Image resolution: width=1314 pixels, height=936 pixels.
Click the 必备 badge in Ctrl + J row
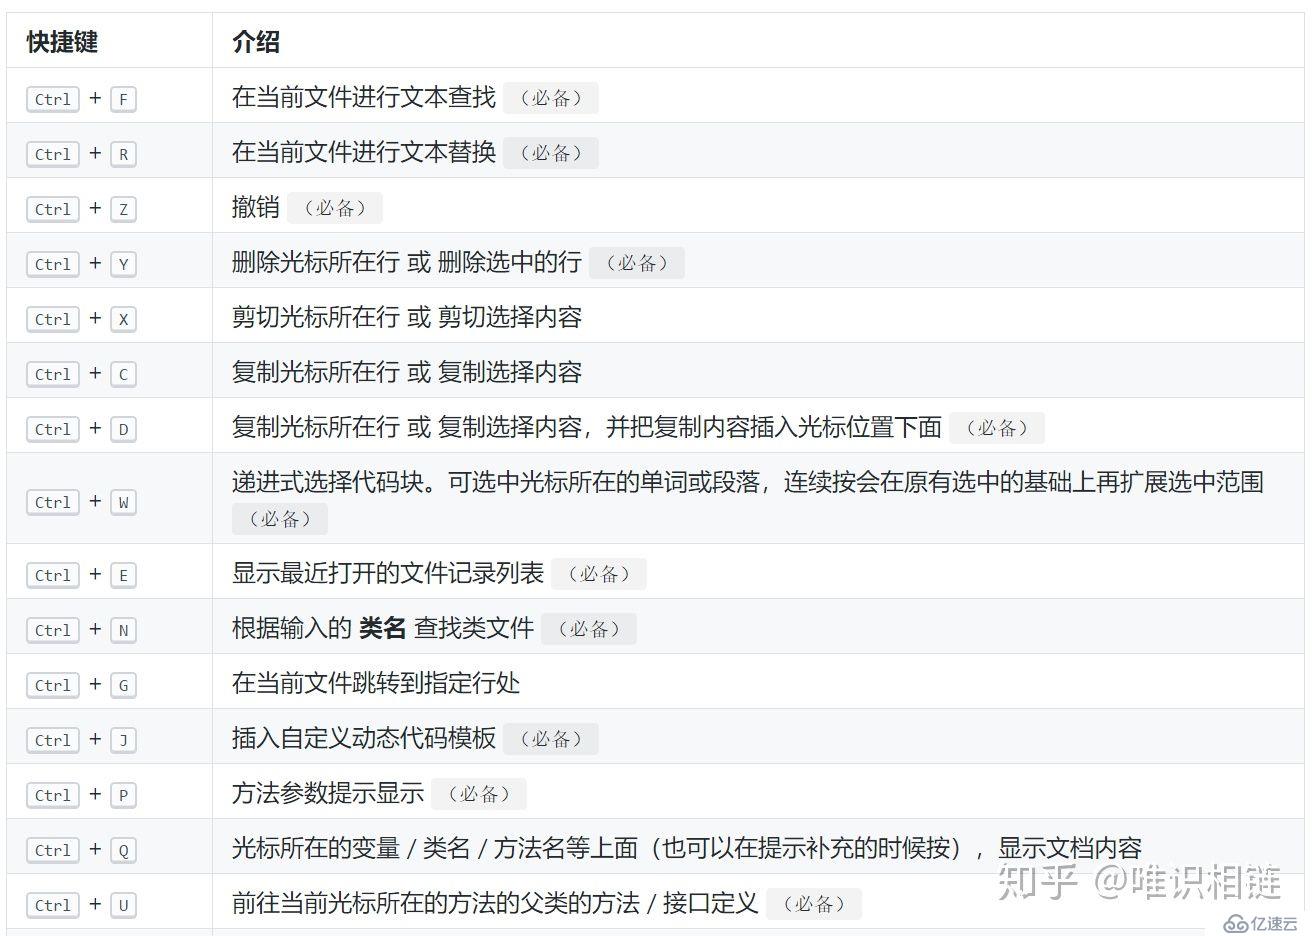[x=551, y=739]
